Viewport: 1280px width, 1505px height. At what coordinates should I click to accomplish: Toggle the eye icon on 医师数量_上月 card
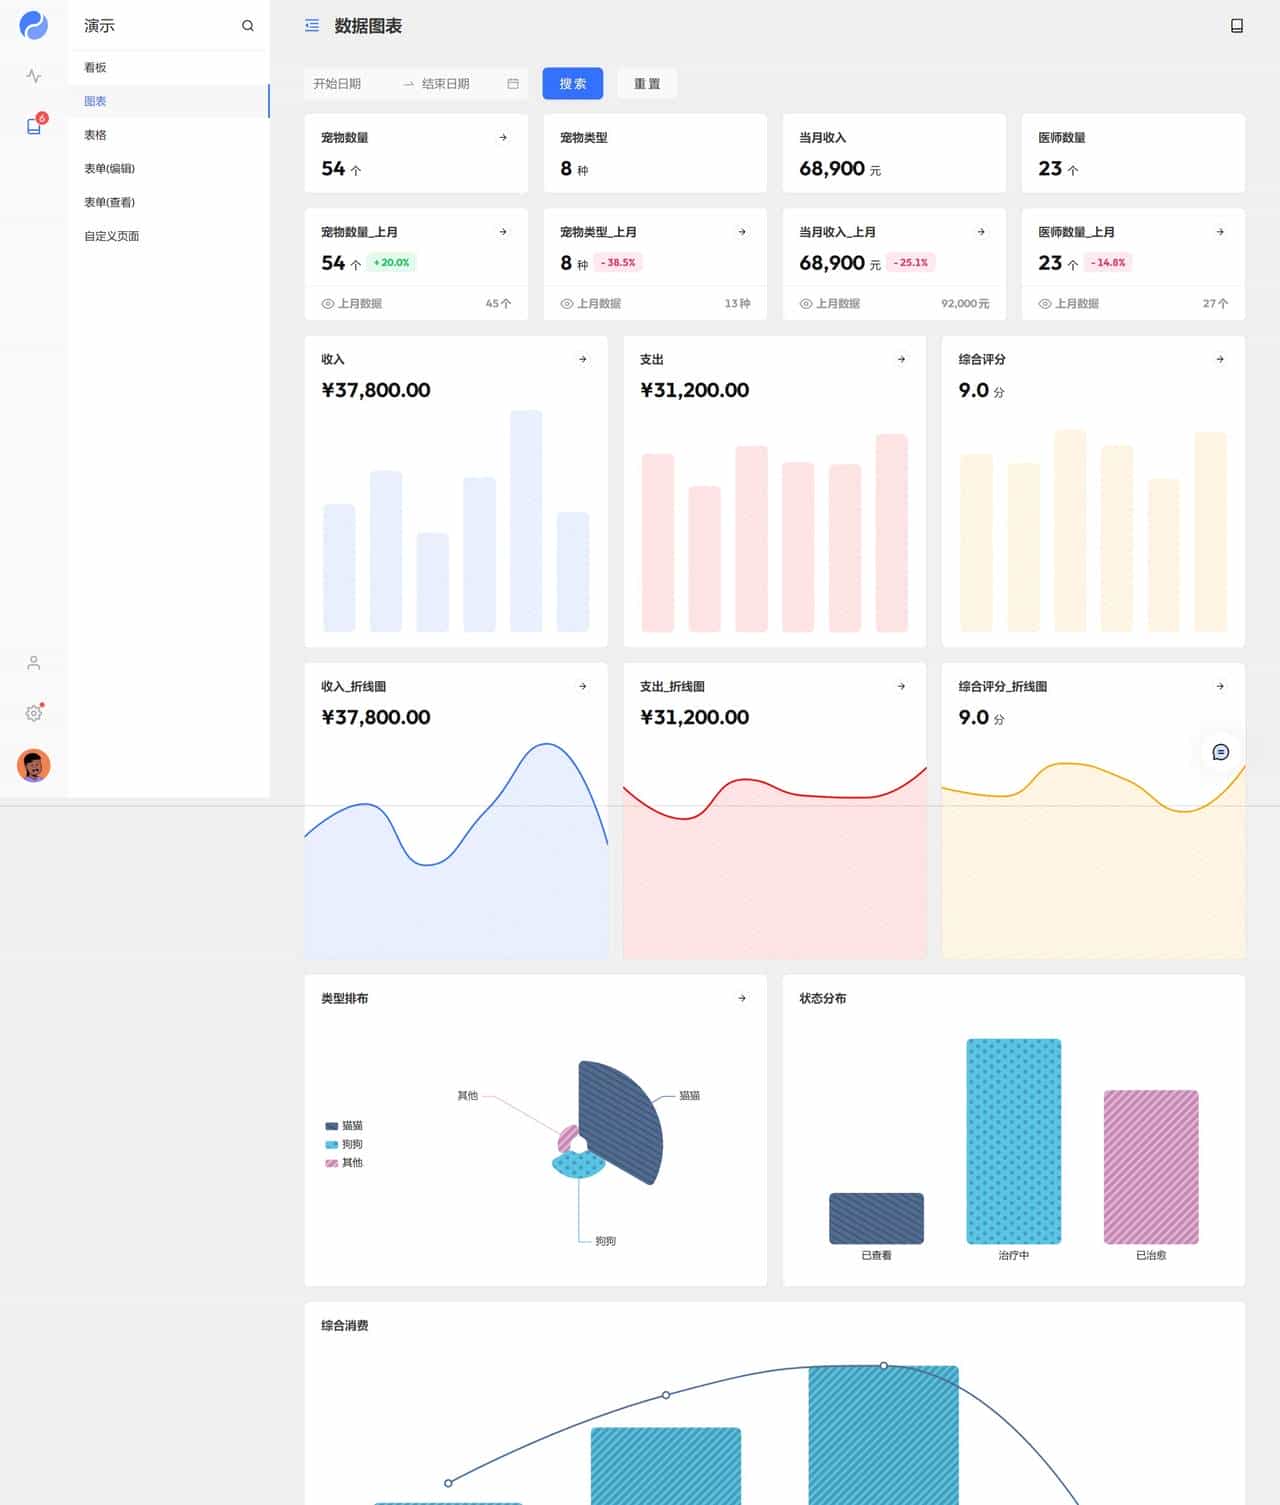click(1044, 303)
